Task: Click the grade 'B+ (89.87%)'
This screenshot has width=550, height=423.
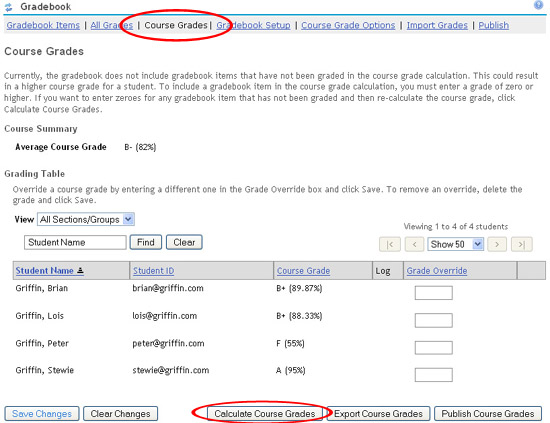Action: click(x=299, y=288)
